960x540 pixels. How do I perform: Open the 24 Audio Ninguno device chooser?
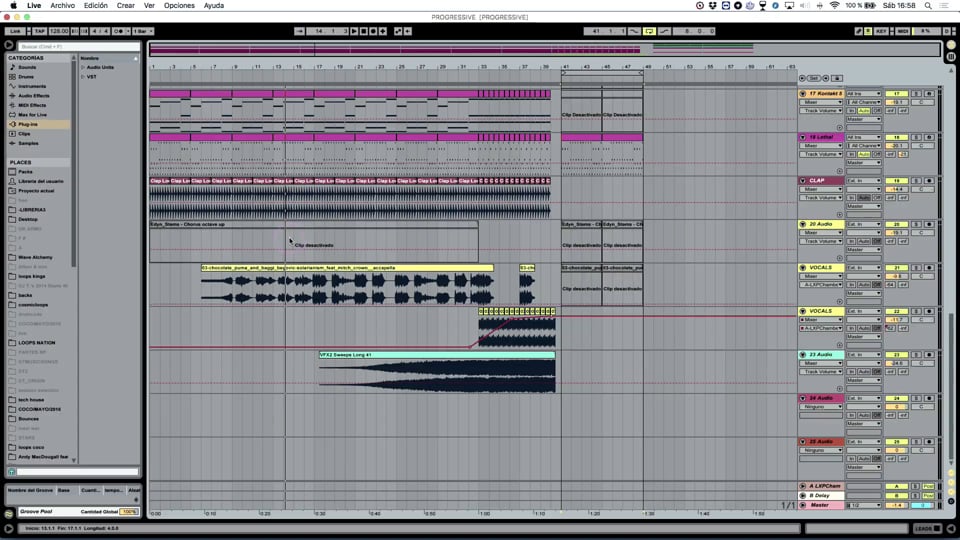[821, 407]
